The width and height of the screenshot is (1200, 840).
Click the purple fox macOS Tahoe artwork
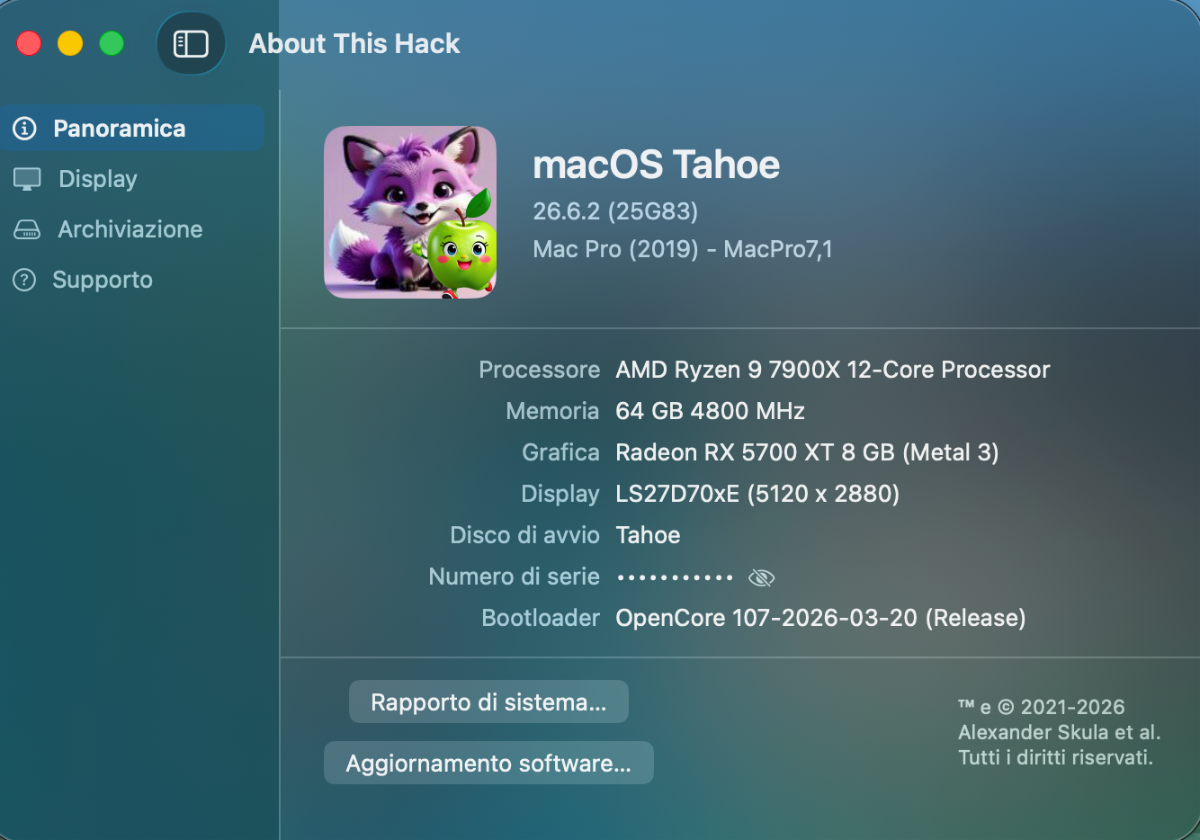(410, 212)
